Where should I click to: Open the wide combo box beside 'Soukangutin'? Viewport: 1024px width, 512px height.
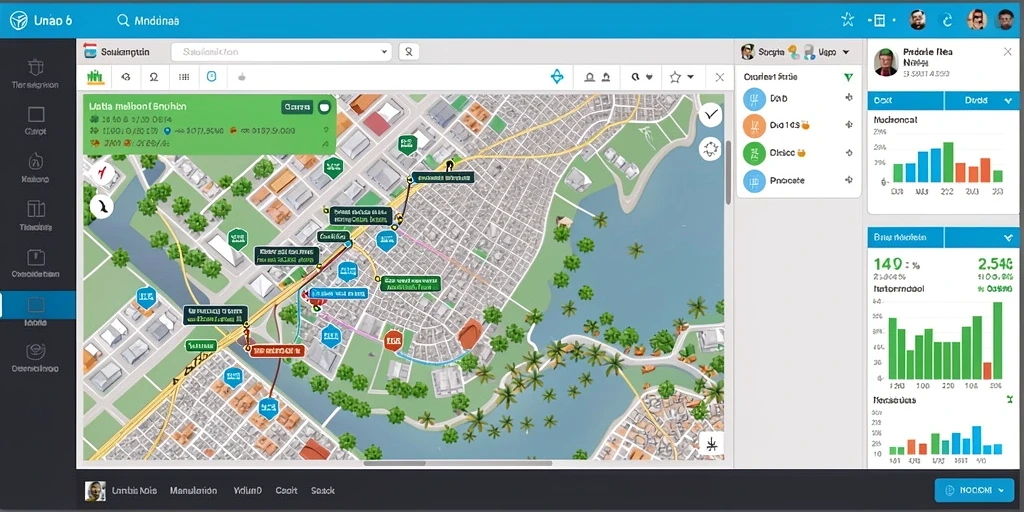tap(281, 52)
